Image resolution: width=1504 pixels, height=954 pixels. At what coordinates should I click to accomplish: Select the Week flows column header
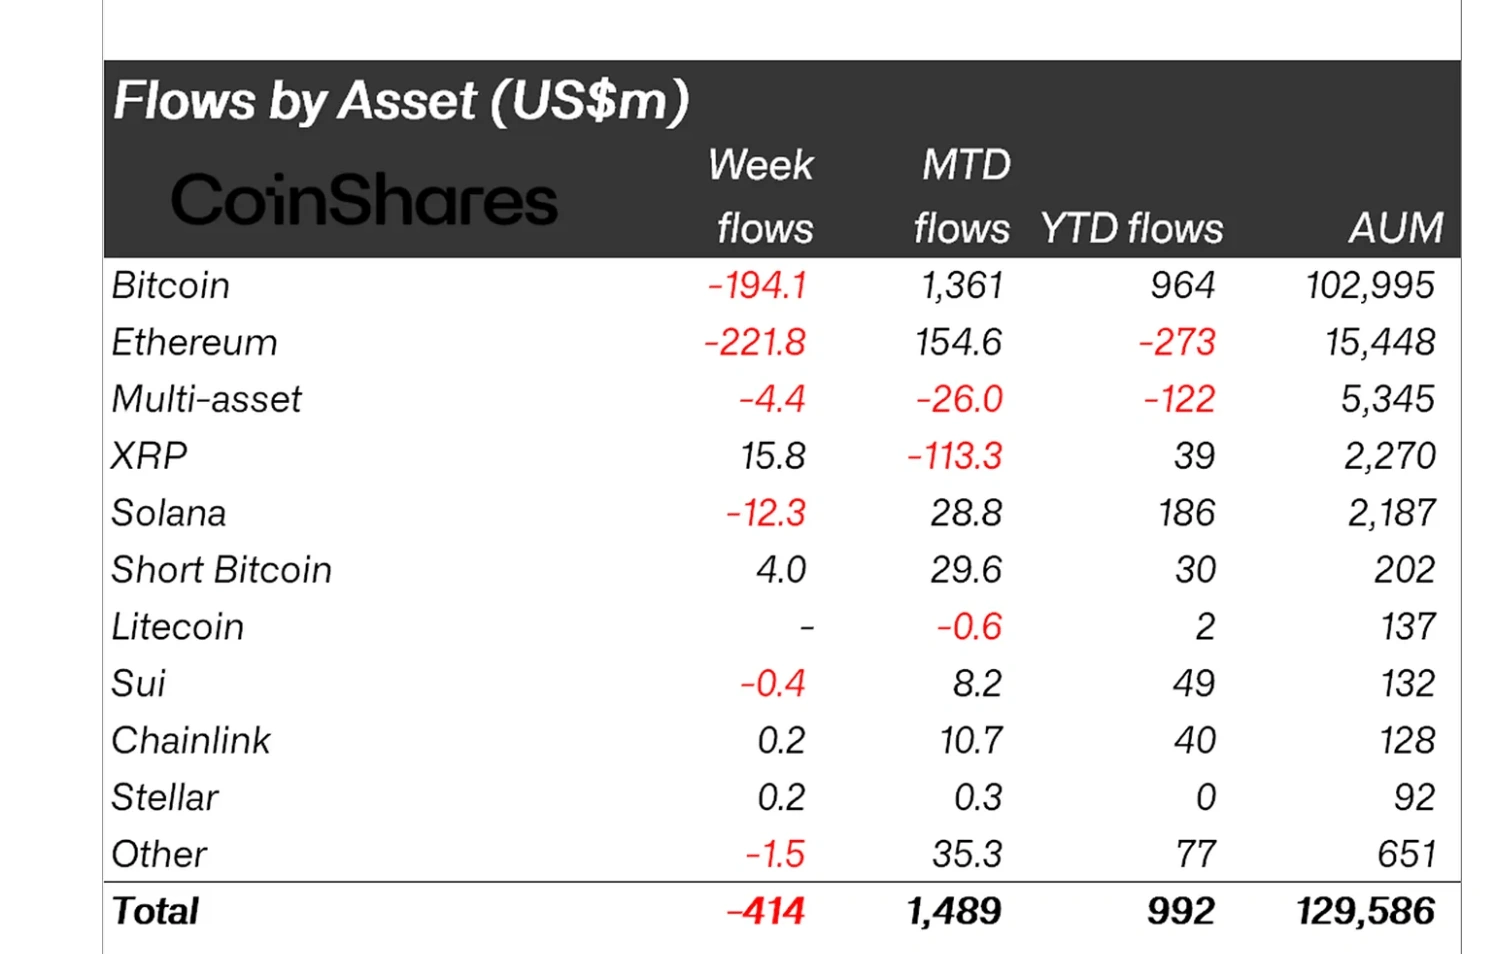click(762, 197)
